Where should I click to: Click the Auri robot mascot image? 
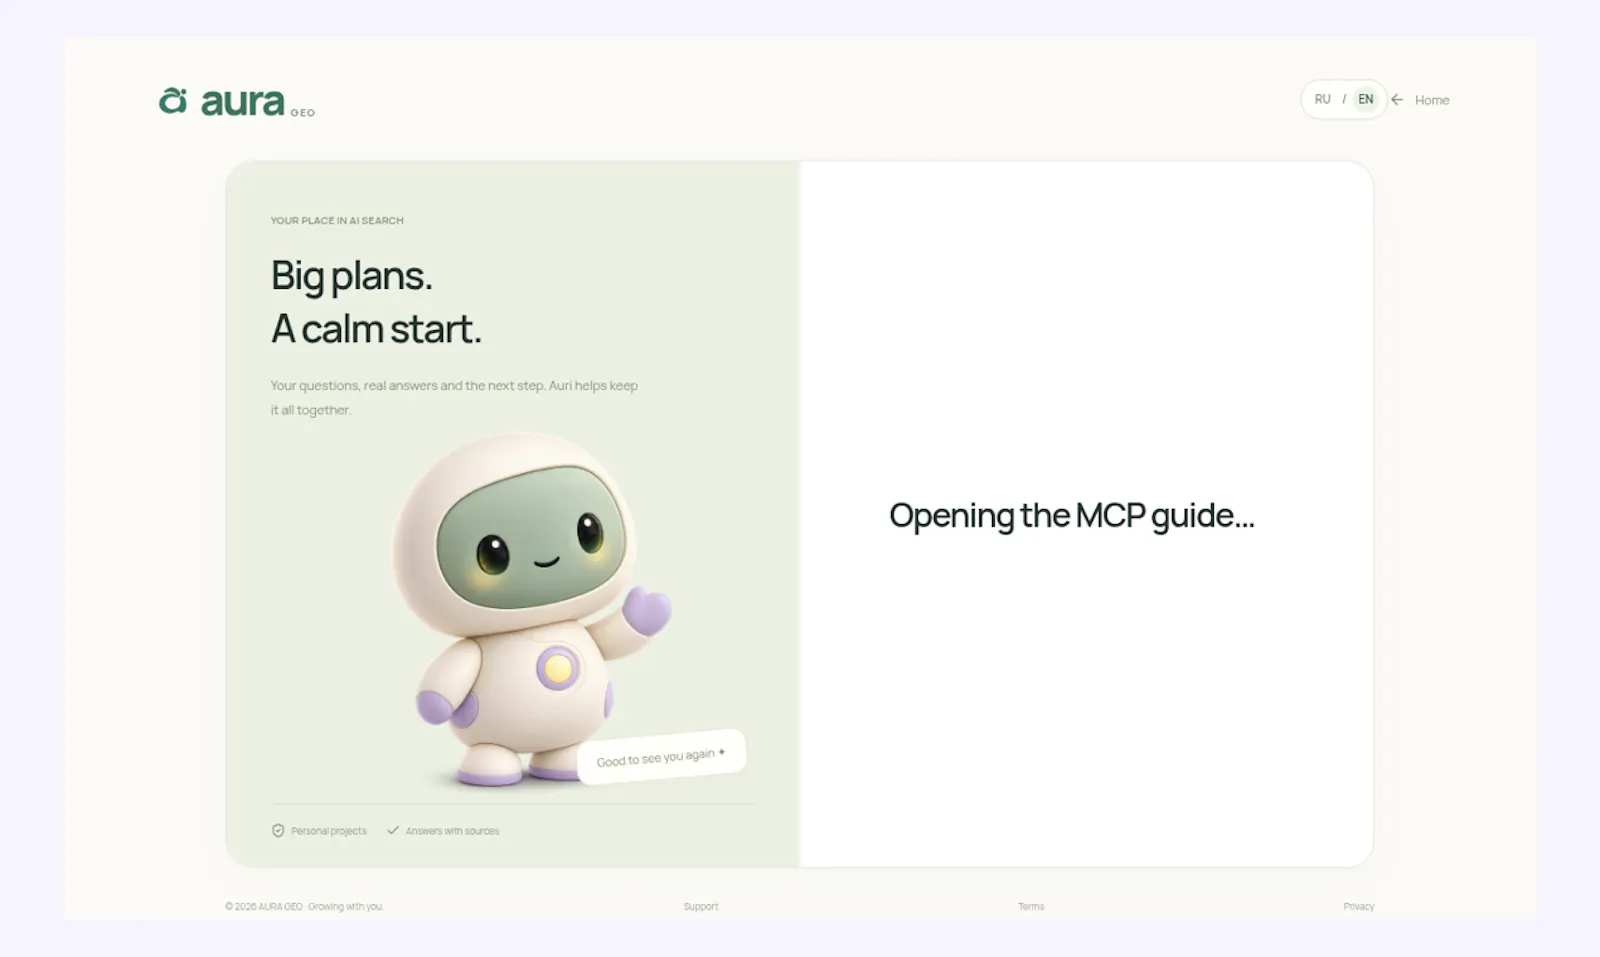tap(530, 609)
